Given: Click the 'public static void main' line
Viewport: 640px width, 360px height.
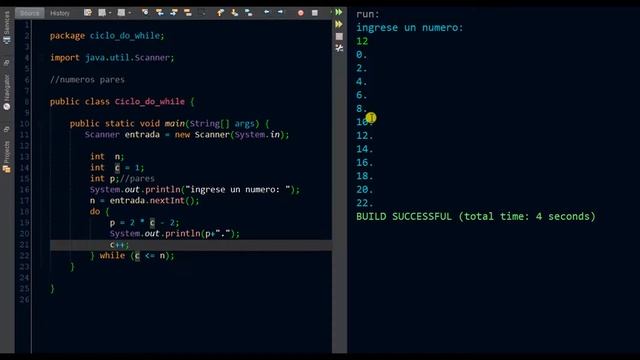Looking at the screenshot, I should [169, 124].
